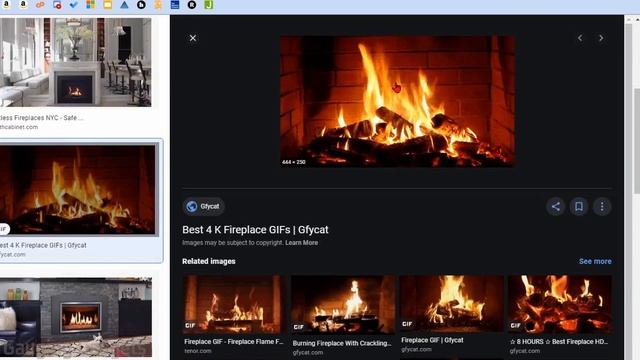640x360 pixels.
Task: Open the main fireplace preview image
Action: click(397, 101)
